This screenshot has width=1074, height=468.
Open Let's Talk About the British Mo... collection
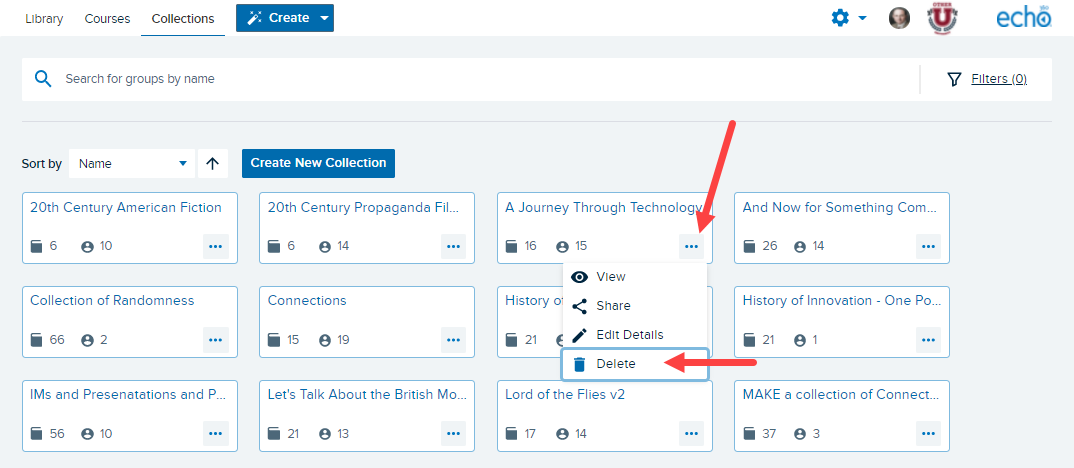click(x=367, y=395)
